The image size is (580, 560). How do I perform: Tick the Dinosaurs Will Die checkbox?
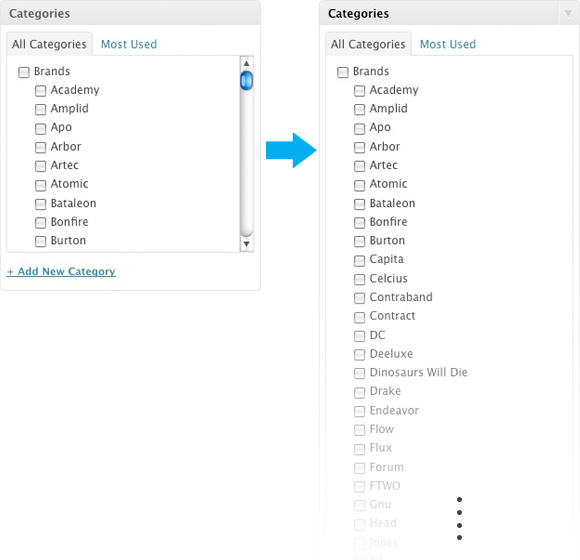[x=359, y=373]
